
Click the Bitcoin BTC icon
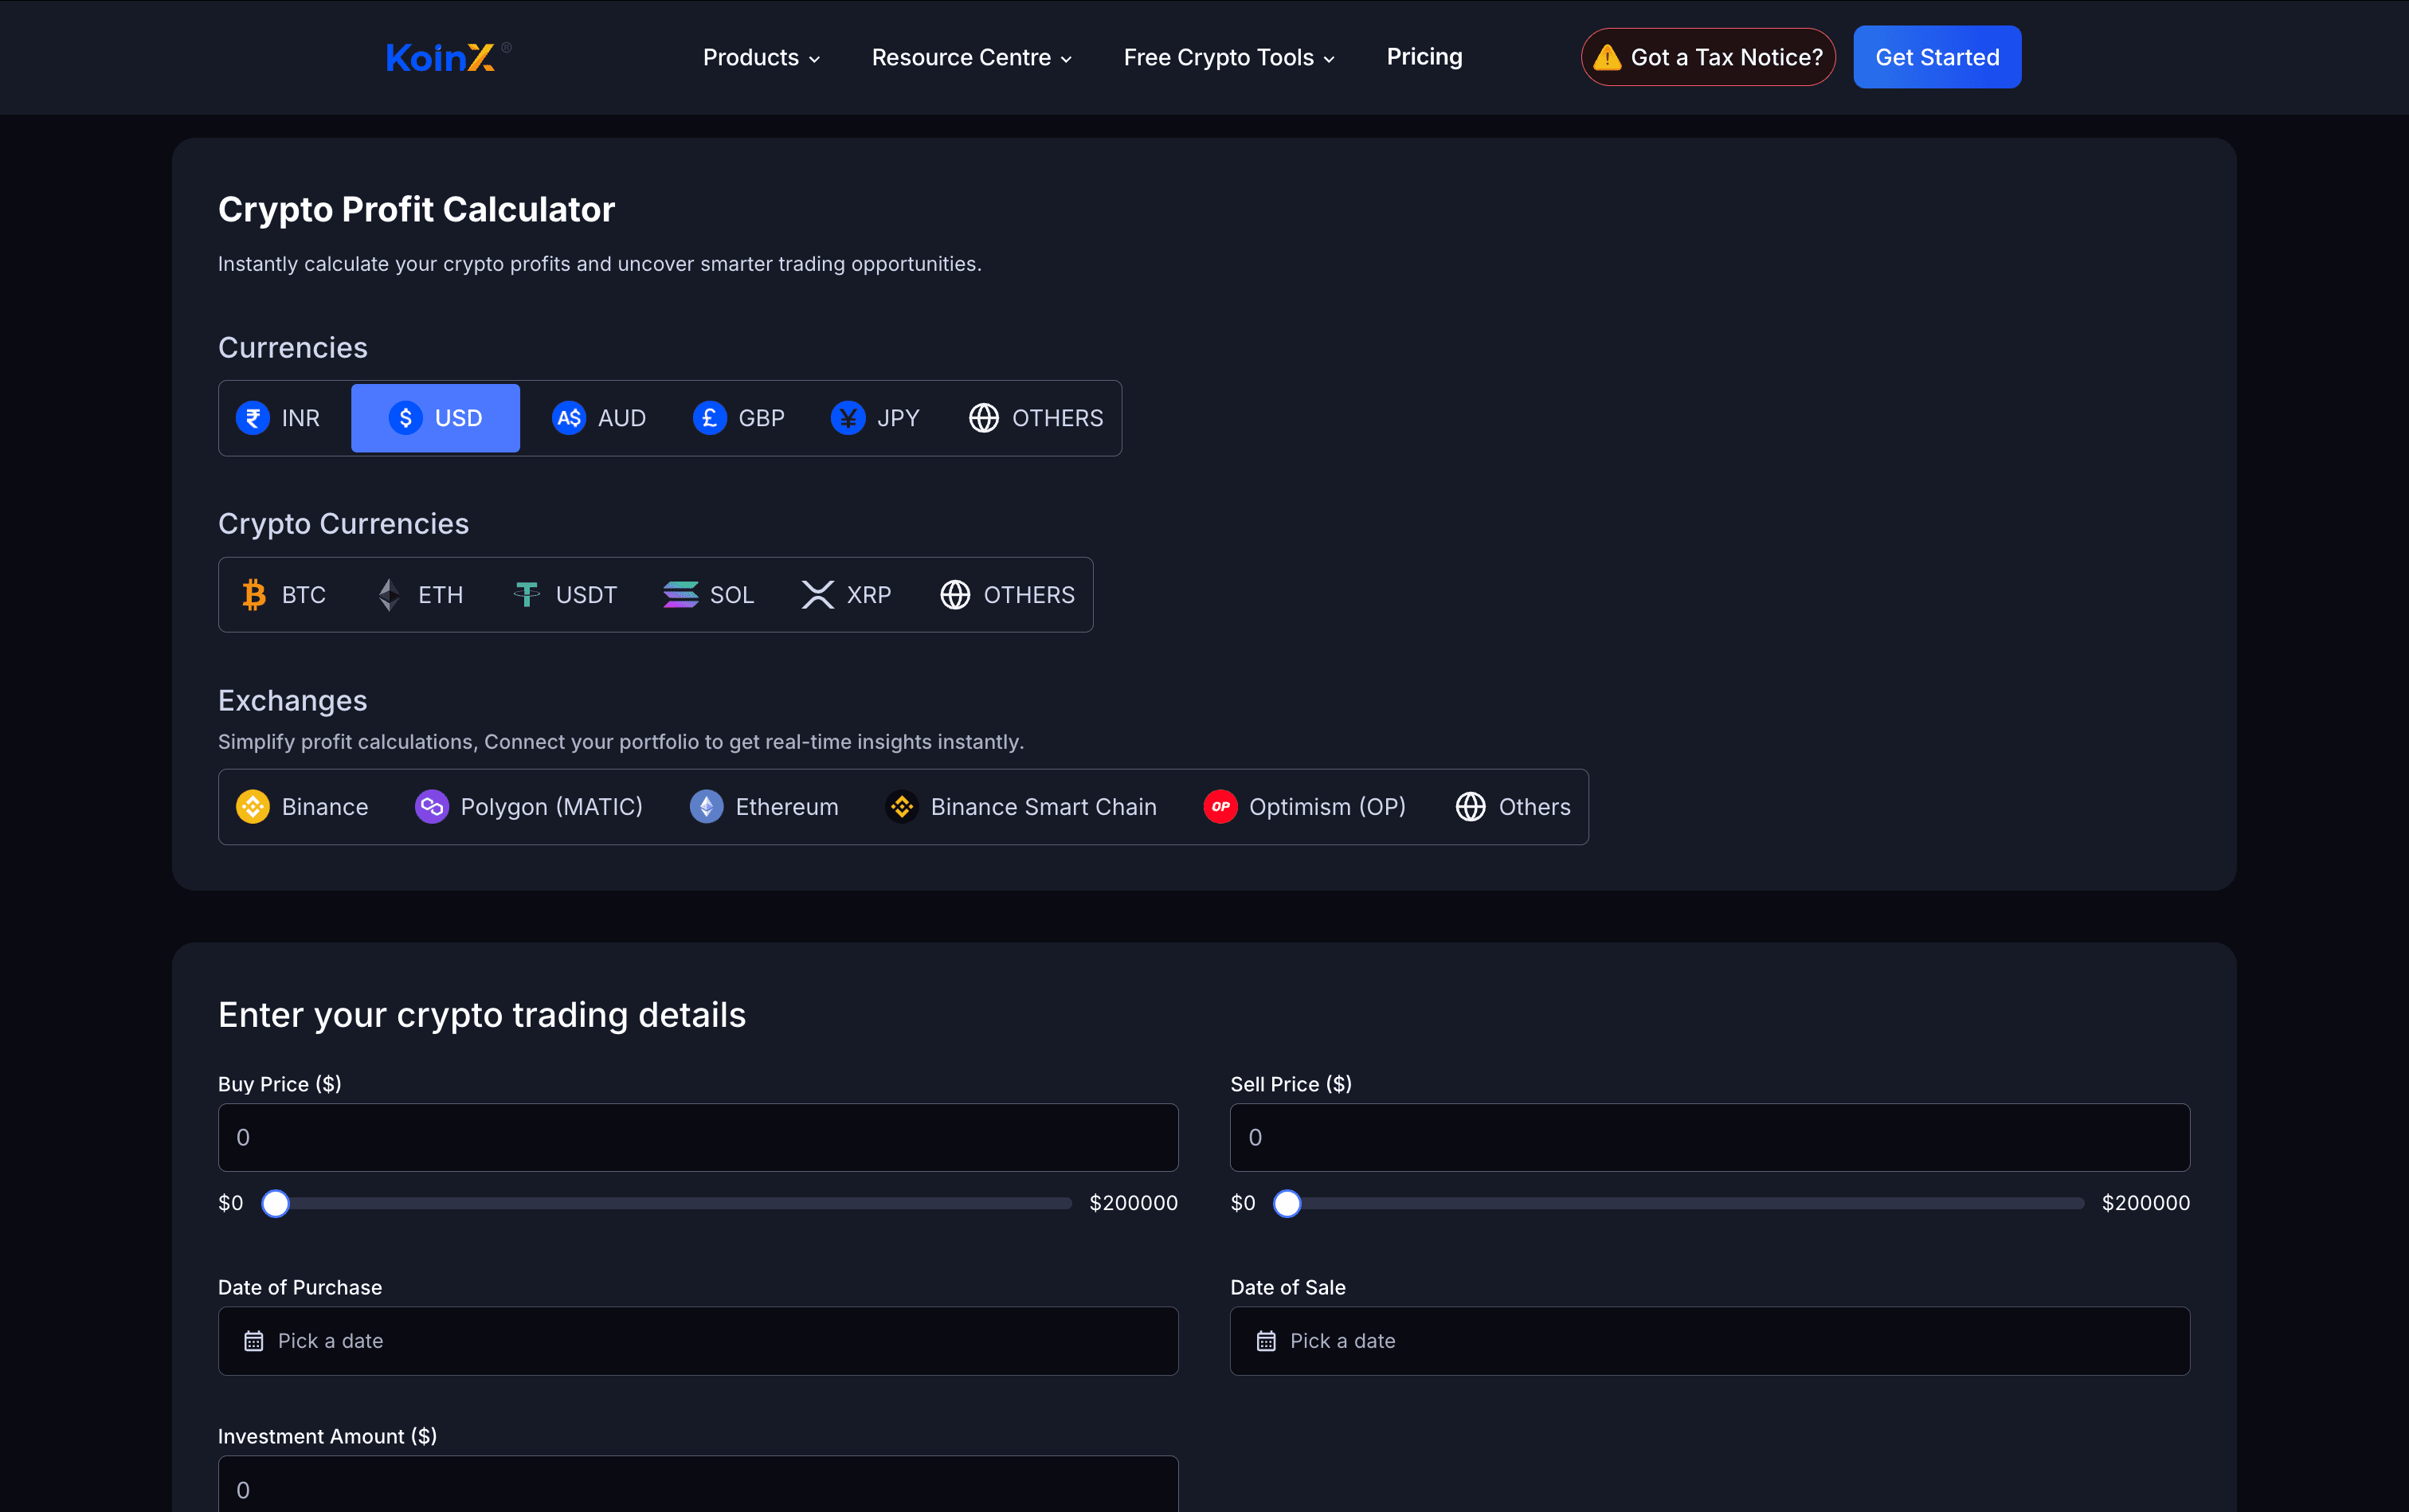(254, 595)
